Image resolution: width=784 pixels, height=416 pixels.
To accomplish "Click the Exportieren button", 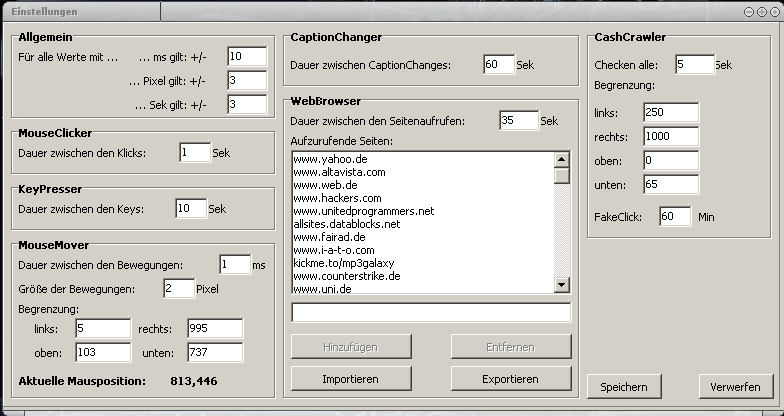I will pyautogui.click(x=510, y=378).
